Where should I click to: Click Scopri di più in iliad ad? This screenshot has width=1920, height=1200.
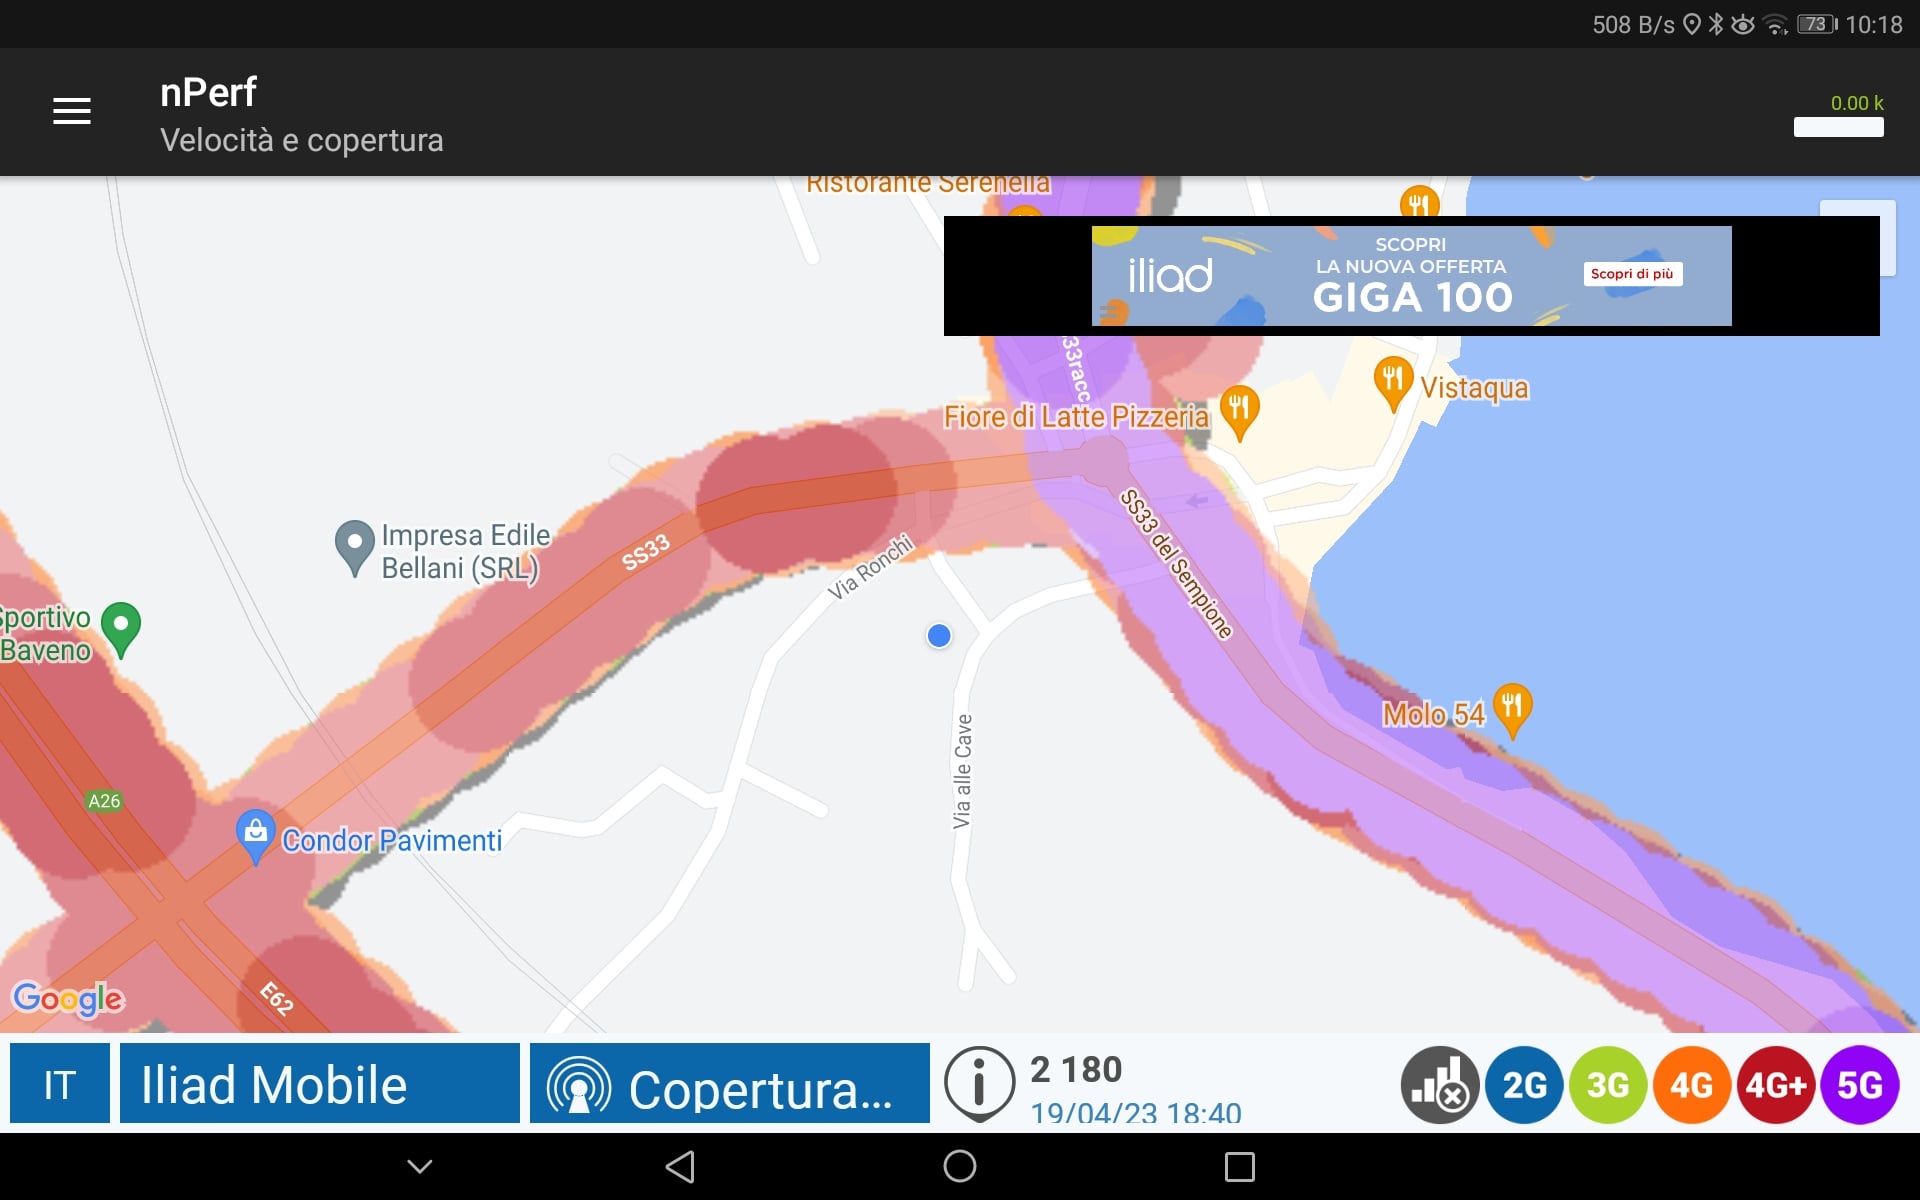(x=1632, y=274)
